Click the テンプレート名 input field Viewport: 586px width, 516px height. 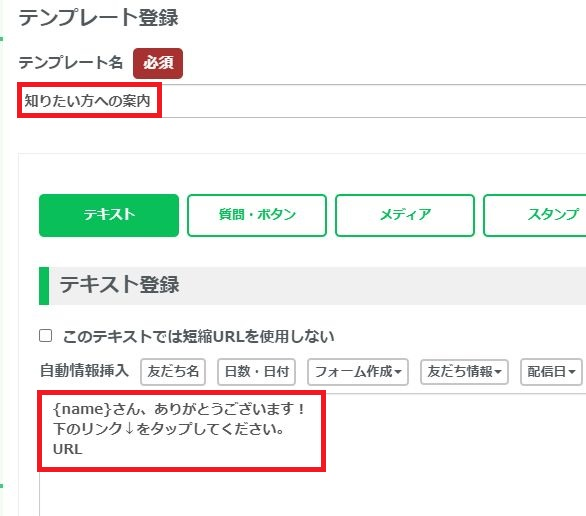[302, 101]
